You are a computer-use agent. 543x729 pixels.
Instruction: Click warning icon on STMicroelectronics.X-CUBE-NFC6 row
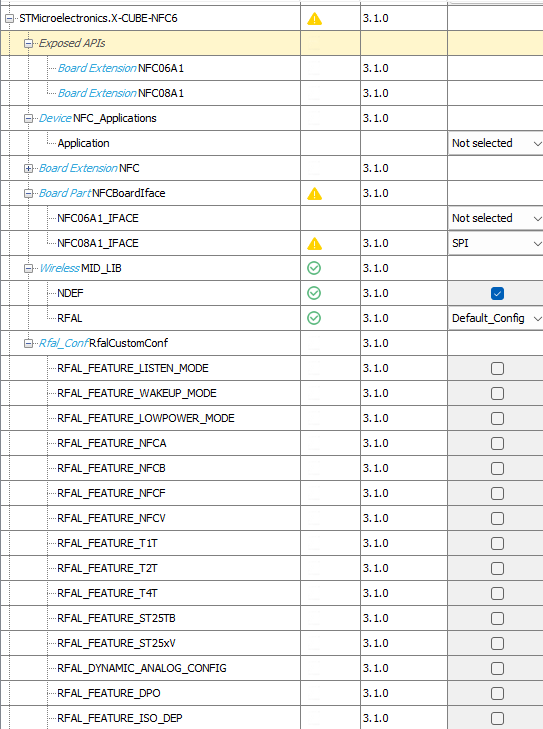315,19
